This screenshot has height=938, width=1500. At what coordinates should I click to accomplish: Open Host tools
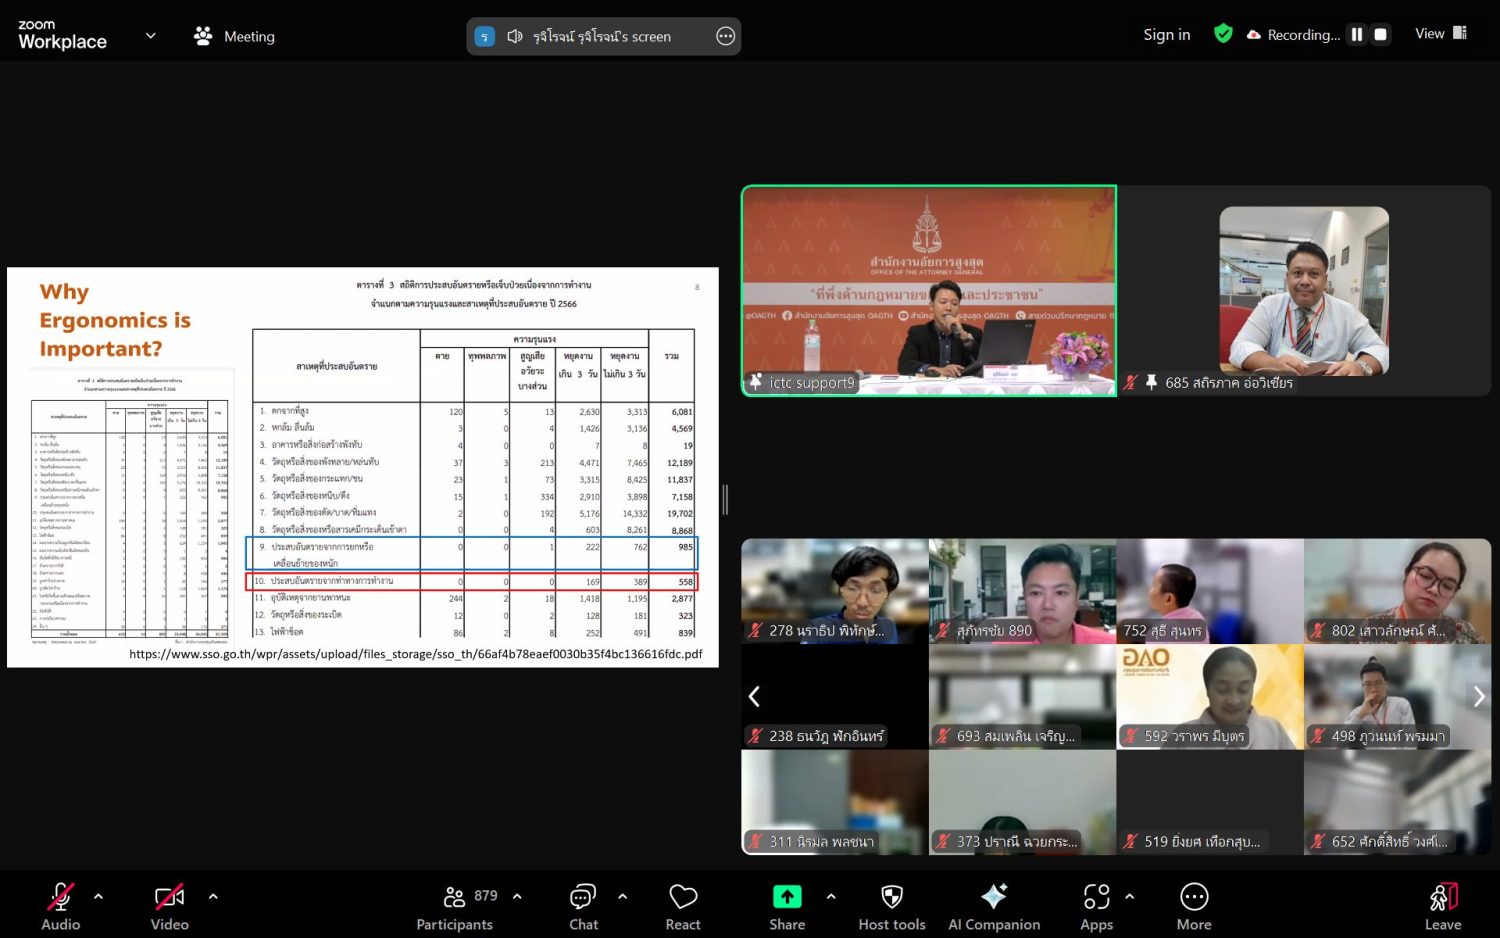[892, 906]
